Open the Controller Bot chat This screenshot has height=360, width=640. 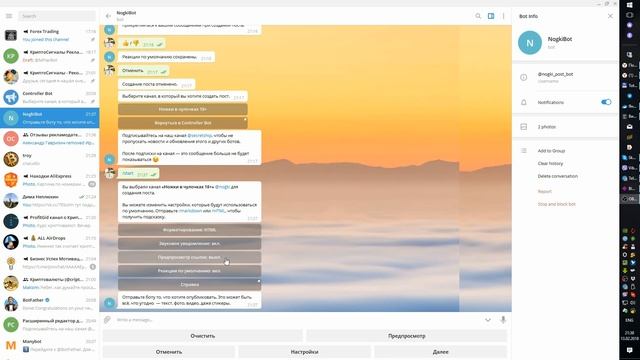coord(49,97)
